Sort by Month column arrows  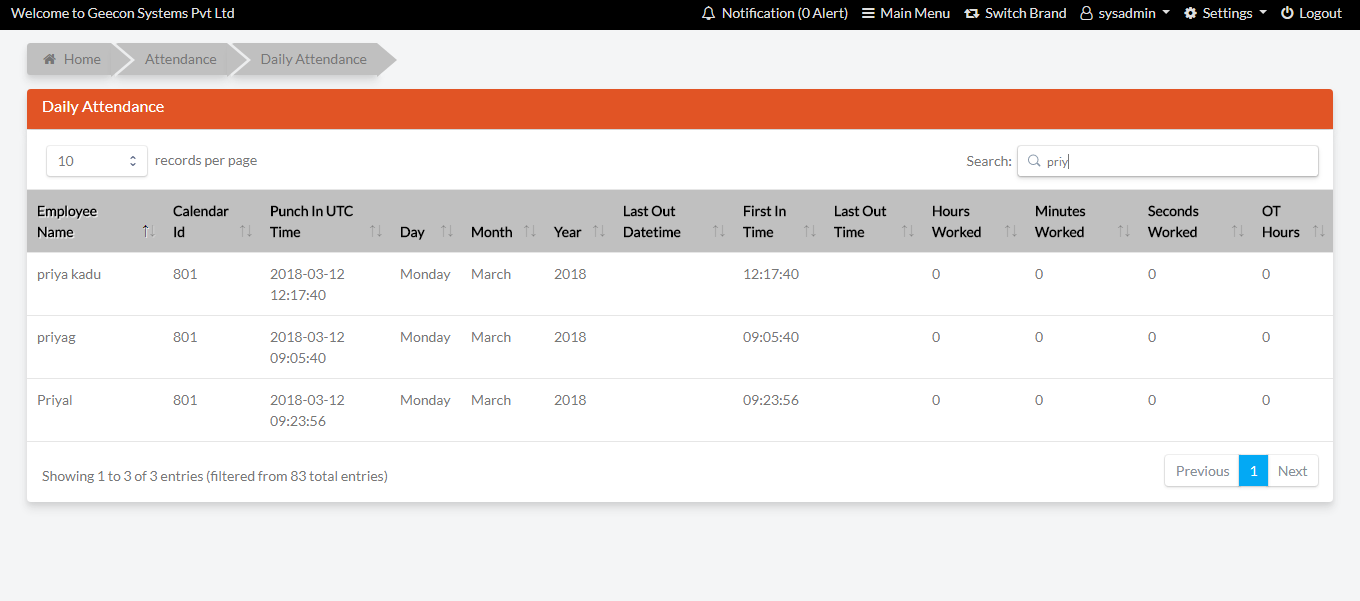531,232
